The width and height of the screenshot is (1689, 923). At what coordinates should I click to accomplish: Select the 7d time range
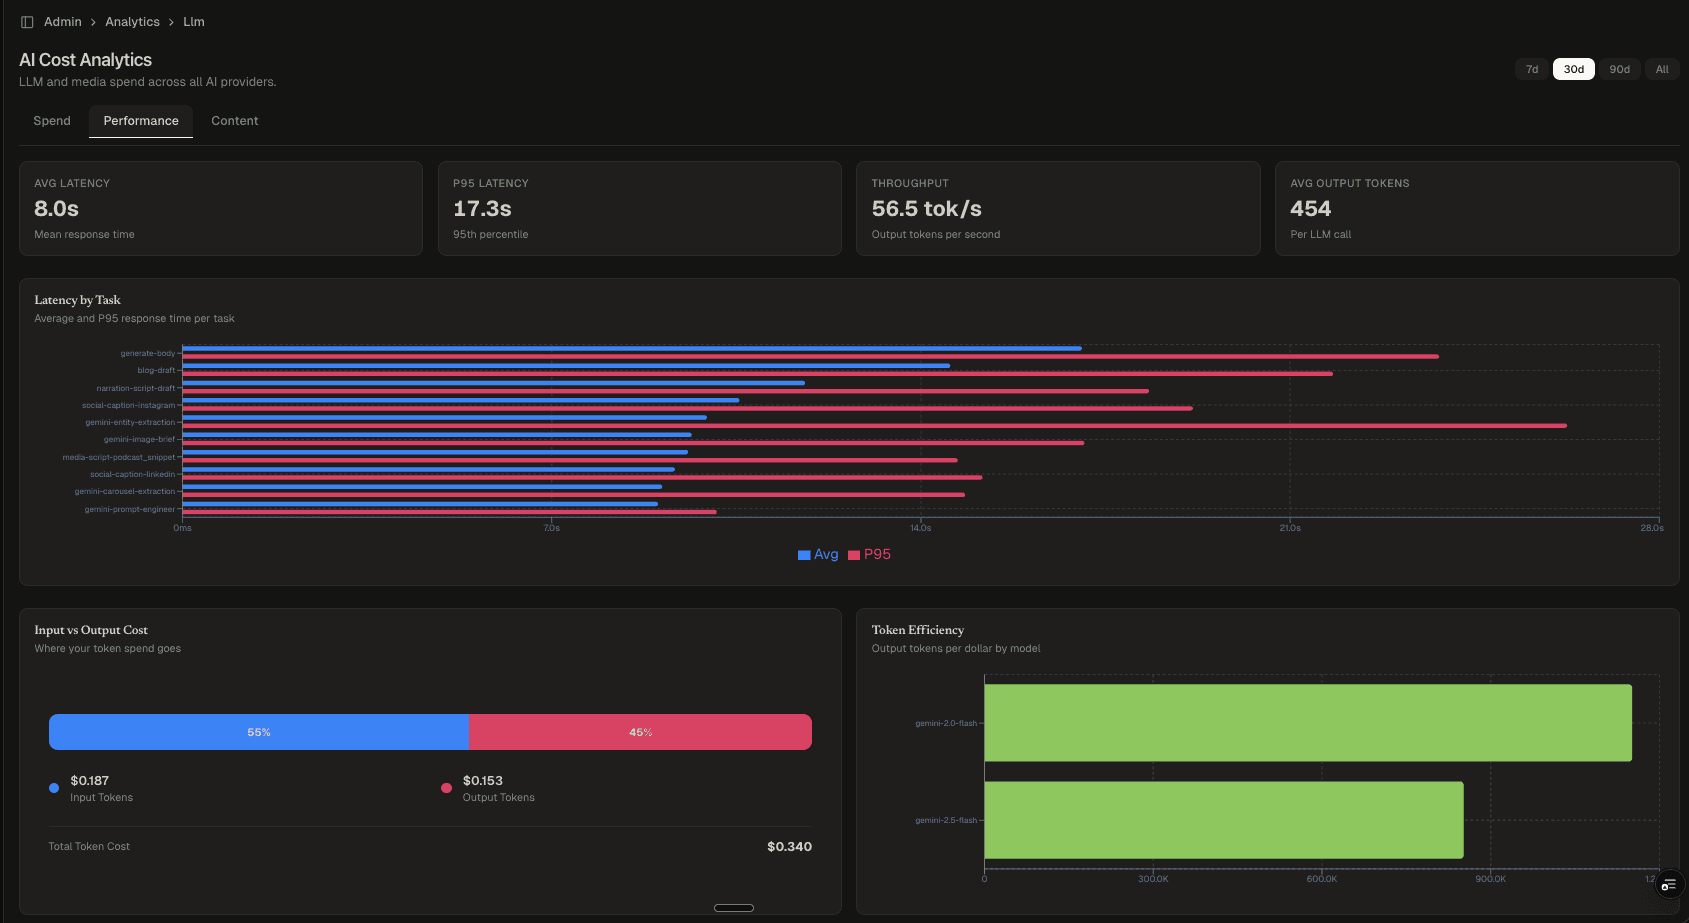point(1531,69)
